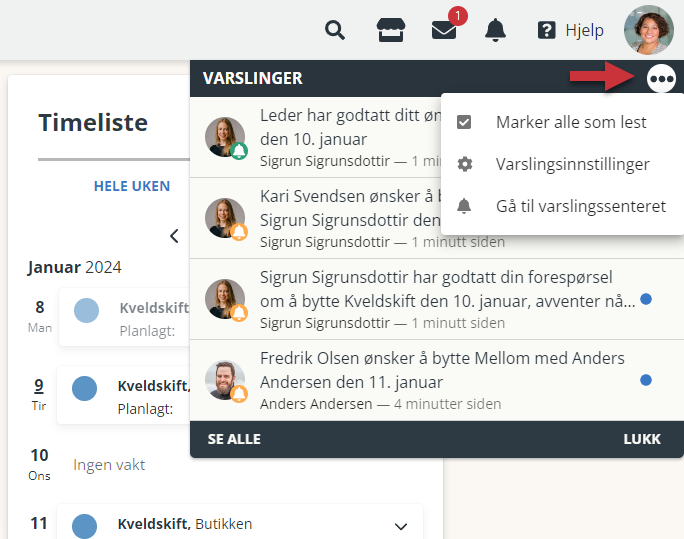Viewport: 684px width, 539px height.
Task: Open the shop storefront icon
Action: pyautogui.click(x=390, y=30)
